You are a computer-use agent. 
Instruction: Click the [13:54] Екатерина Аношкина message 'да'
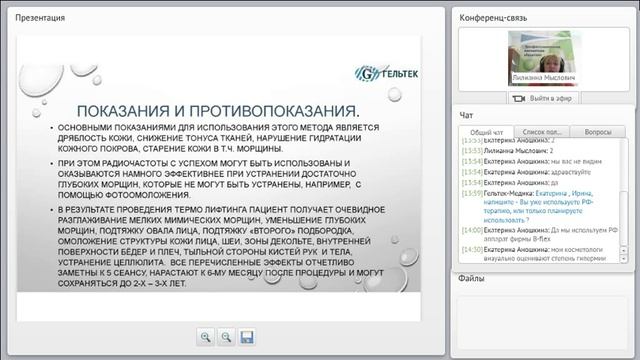(510, 183)
